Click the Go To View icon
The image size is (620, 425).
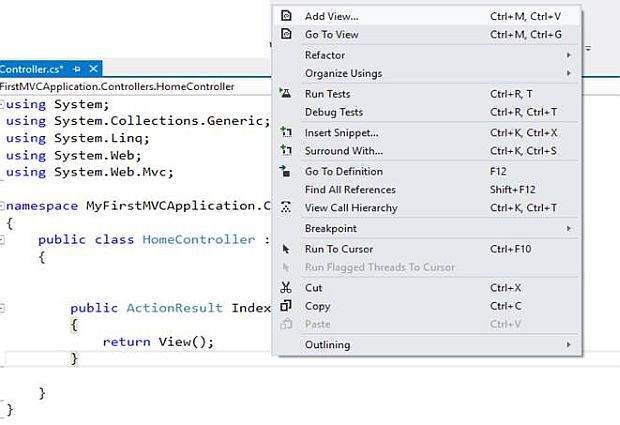coord(286,34)
